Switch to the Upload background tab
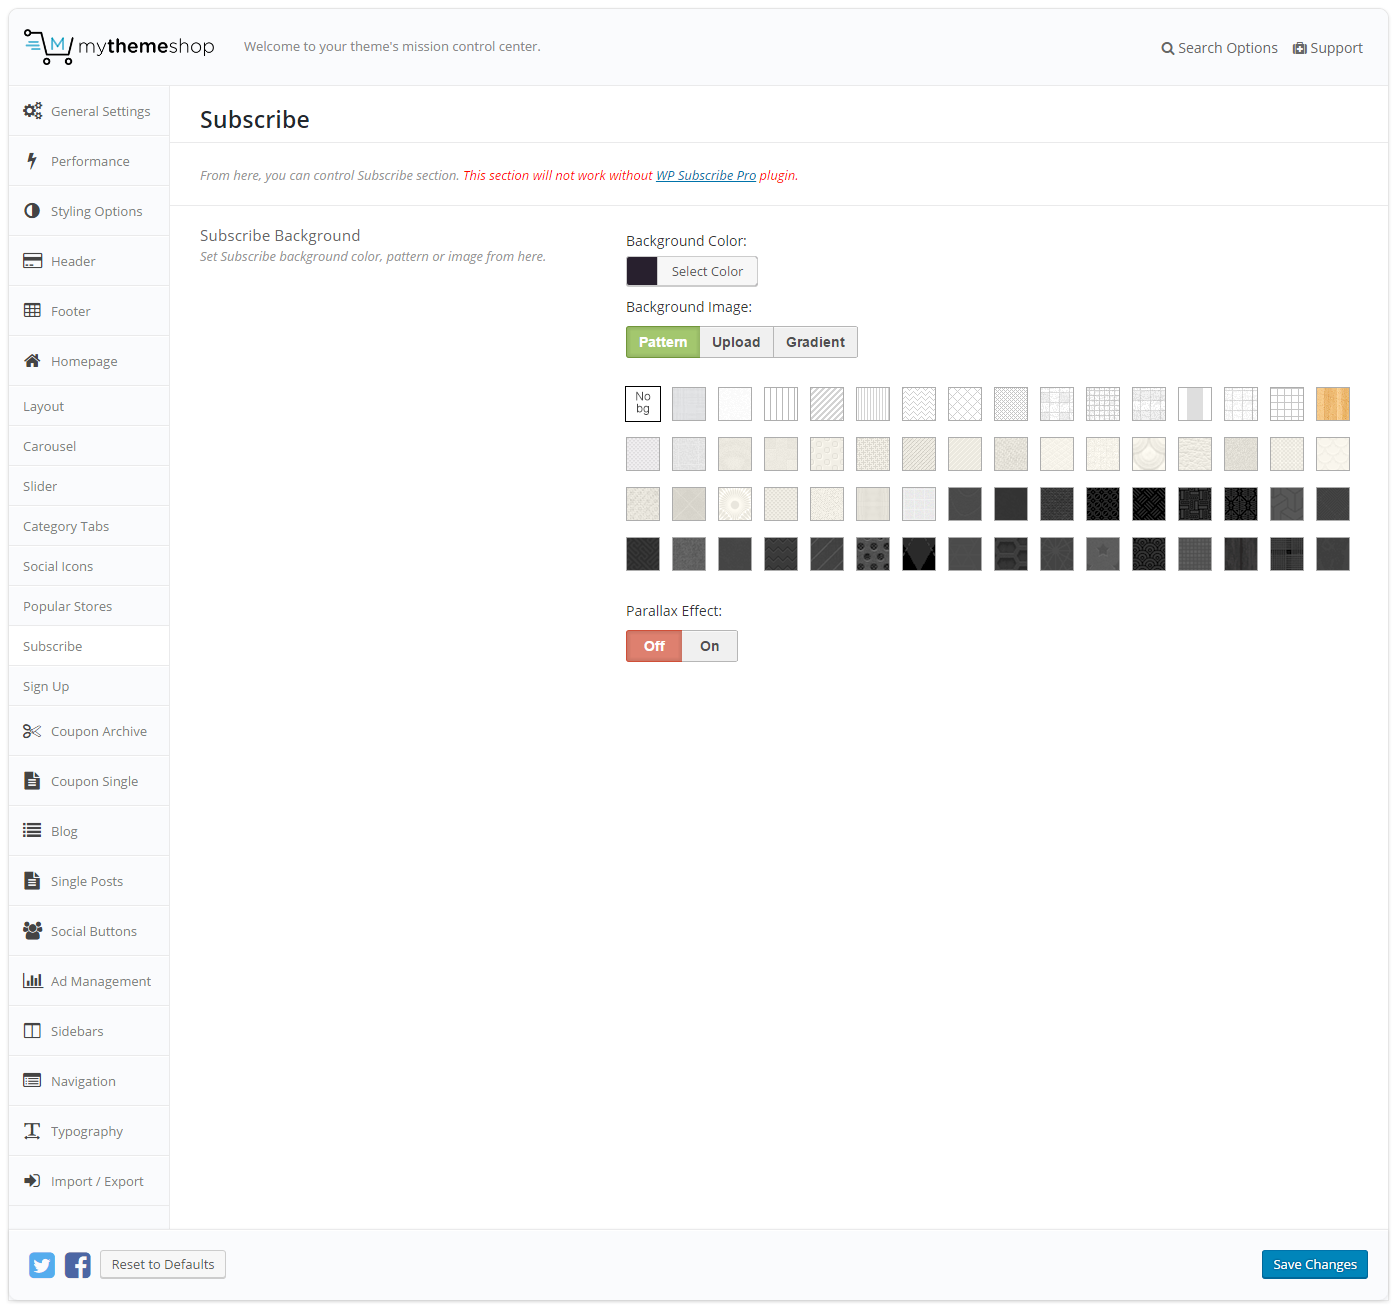Viewport: 1398px width, 1311px height. (x=736, y=342)
